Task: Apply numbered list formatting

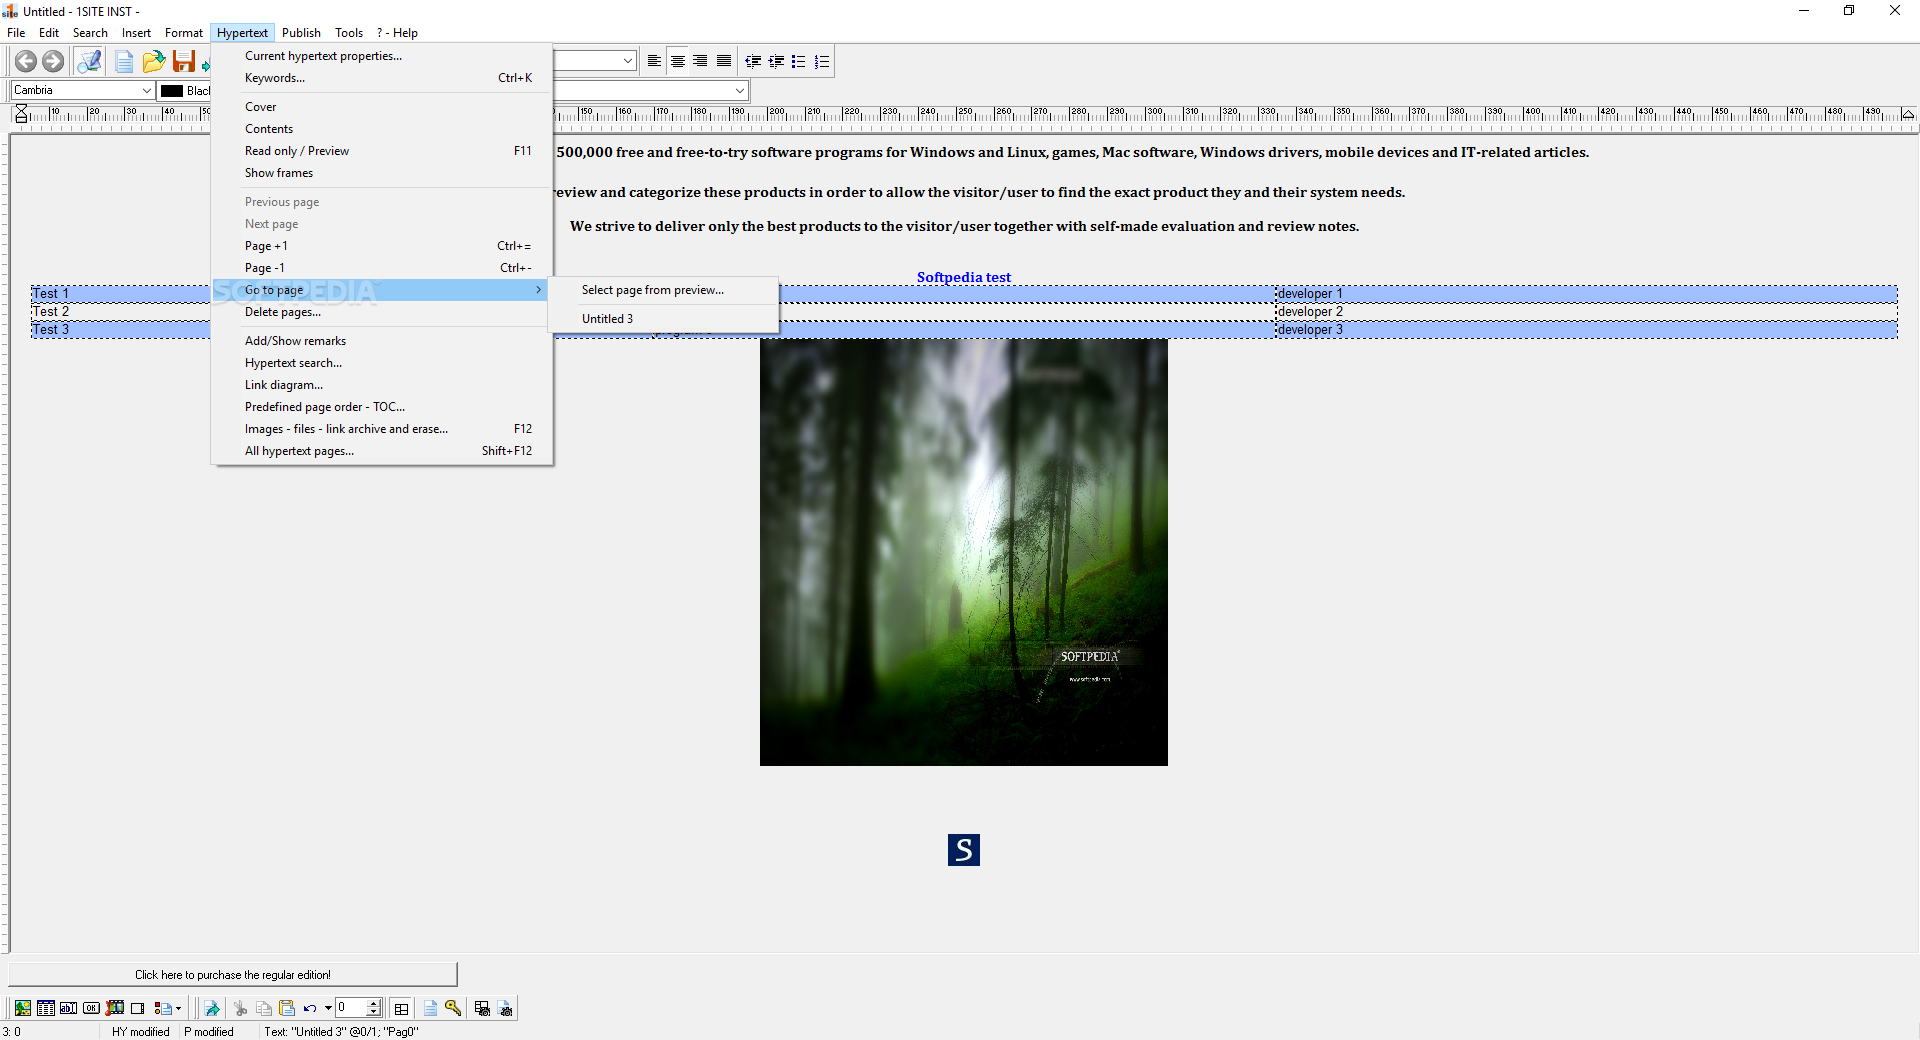Action: point(822,61)
